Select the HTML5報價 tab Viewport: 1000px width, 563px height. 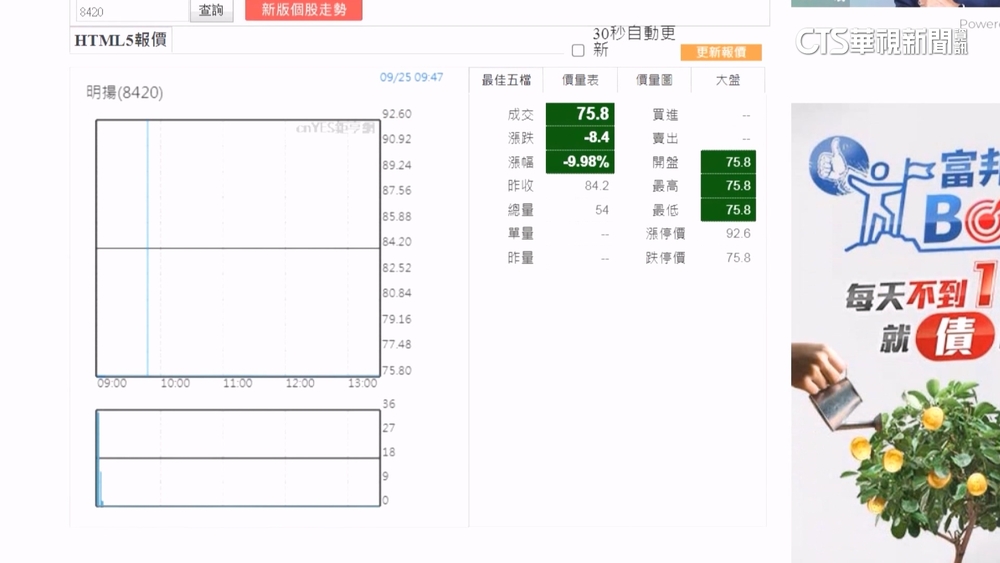point(121,41)
